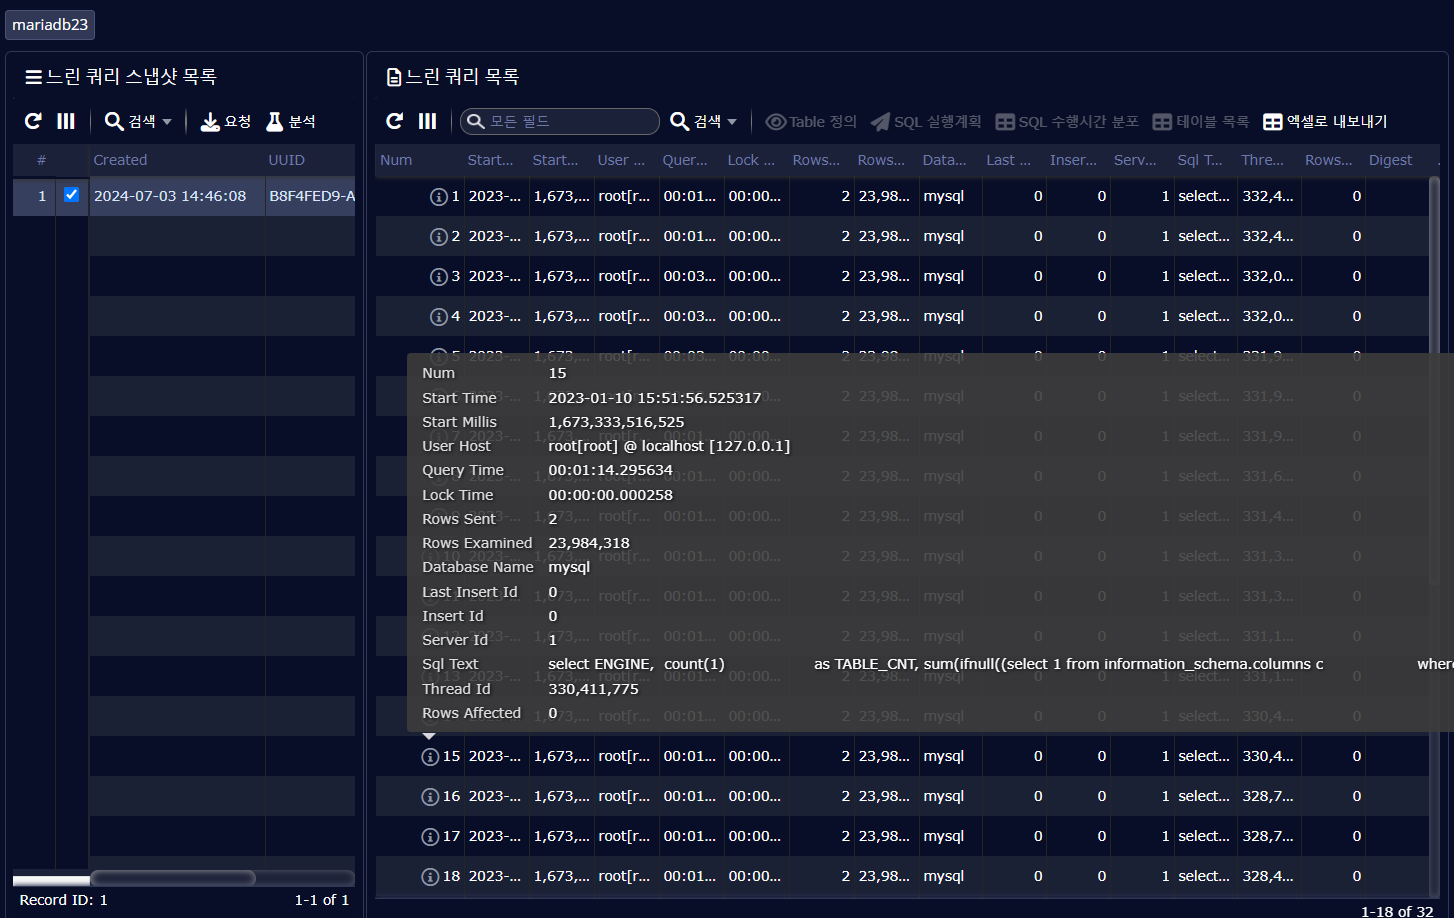Click the Digest column header
The width and height of the screenshot is (1454, 918).
coord(1390,160)
